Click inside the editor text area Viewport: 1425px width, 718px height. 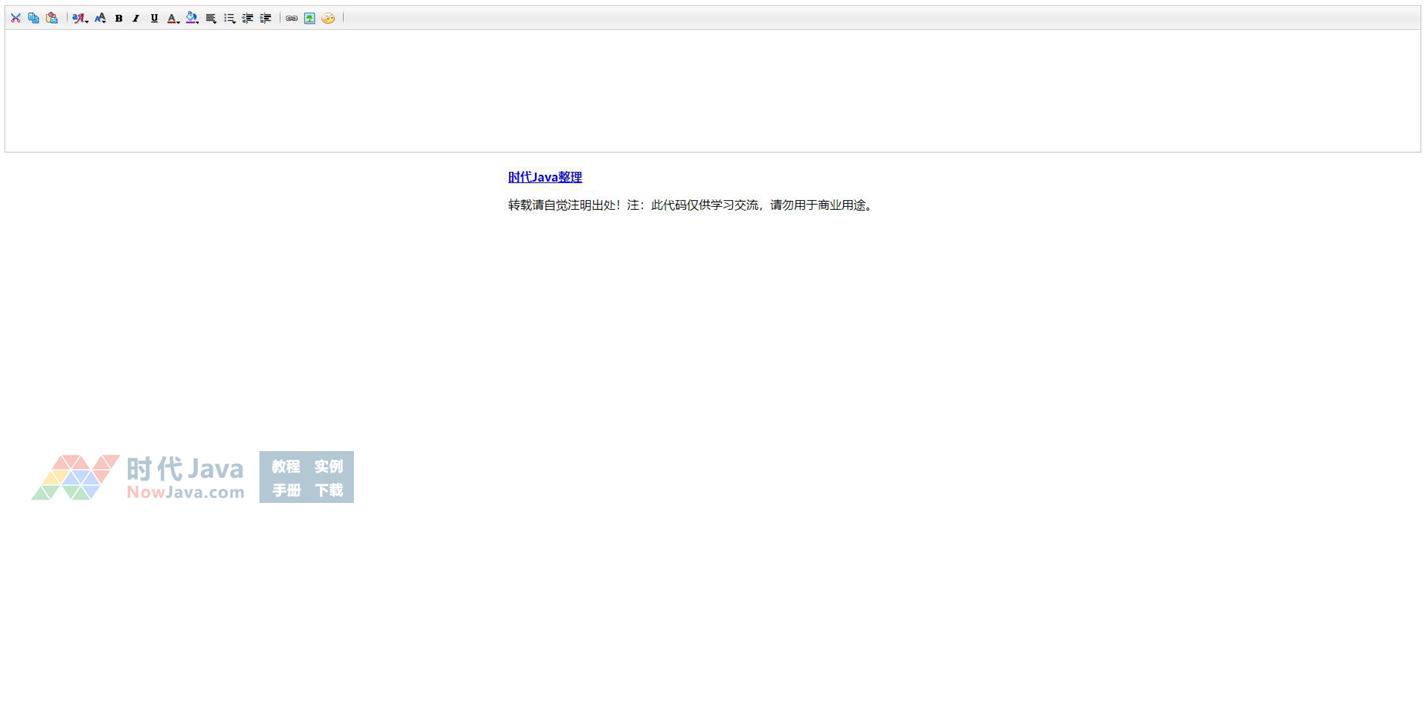(712, 90)
